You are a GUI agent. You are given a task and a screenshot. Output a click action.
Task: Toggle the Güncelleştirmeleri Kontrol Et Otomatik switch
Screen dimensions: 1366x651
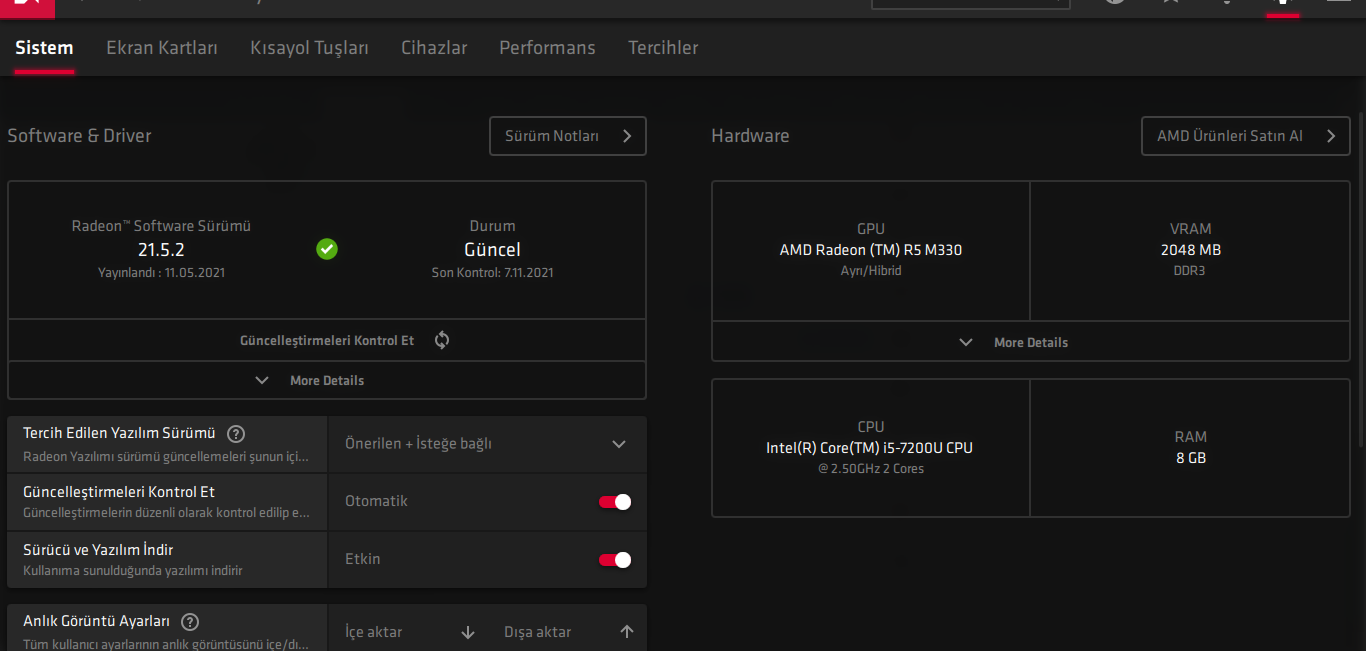(x=614, y=502)
